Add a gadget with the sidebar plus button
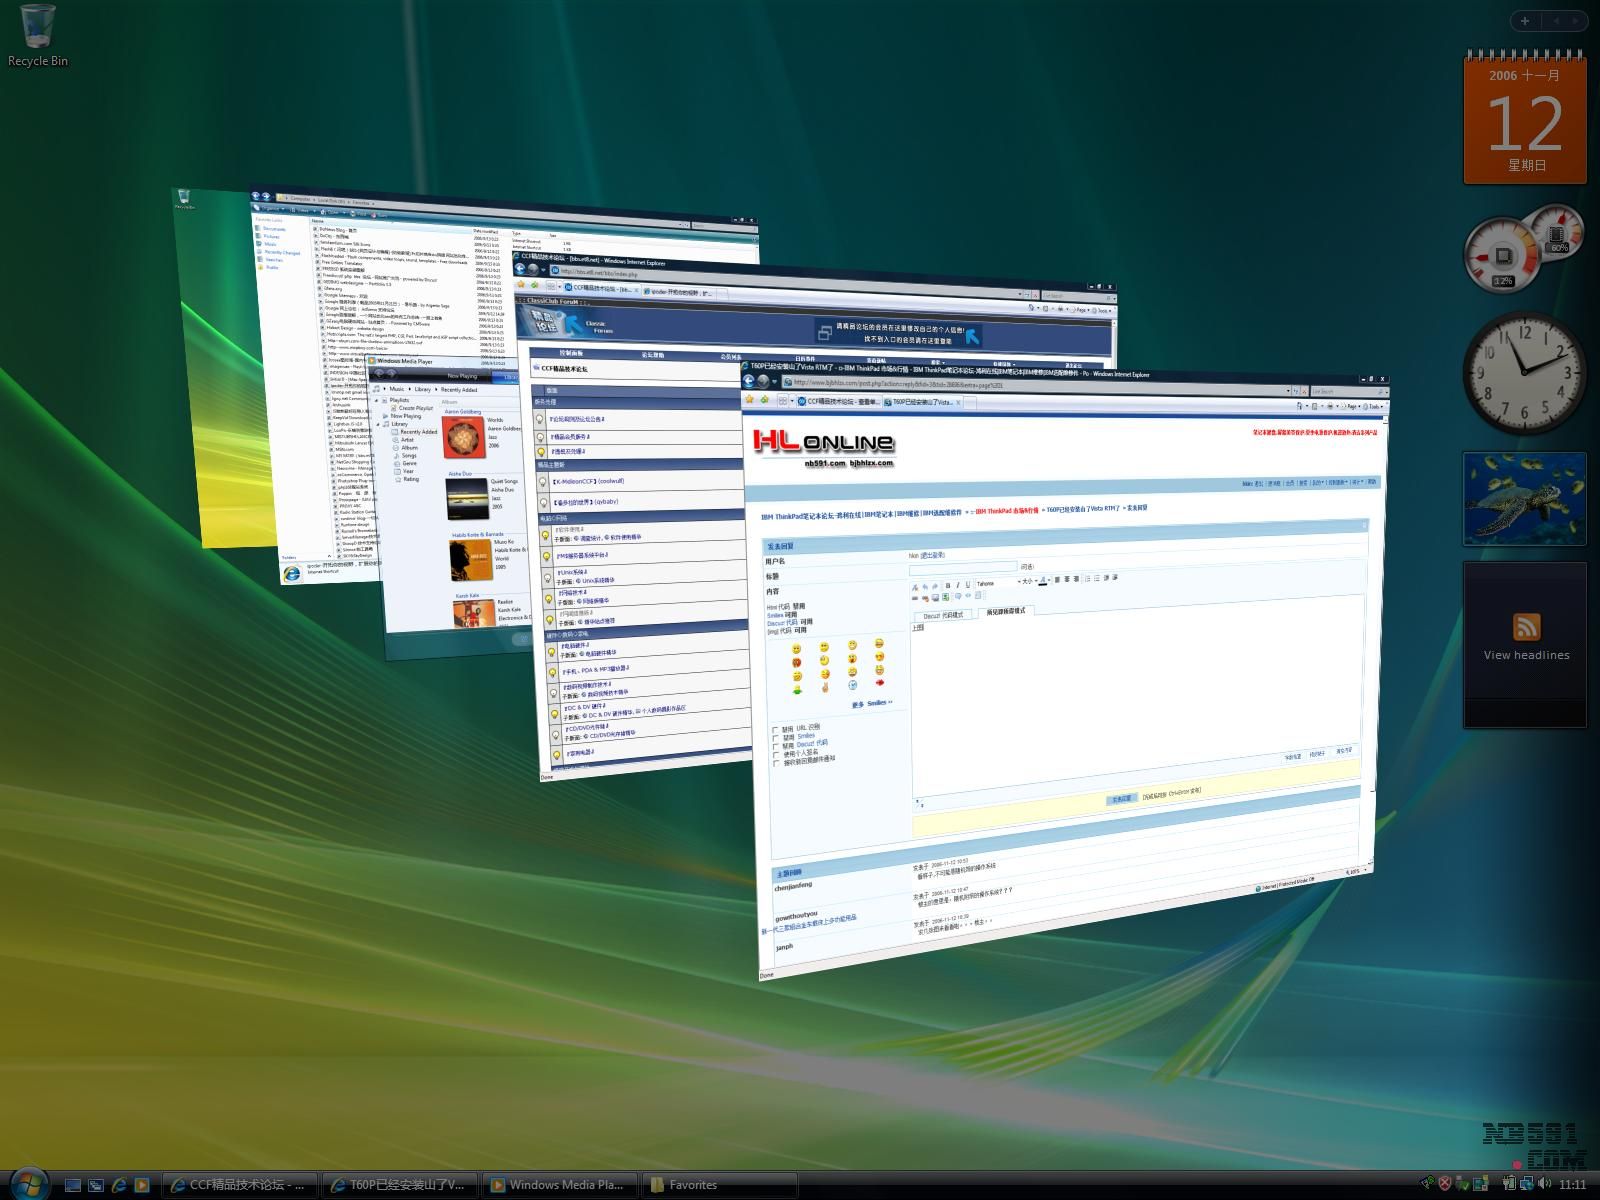The image size is (1600, 1200). (1524, 20)
